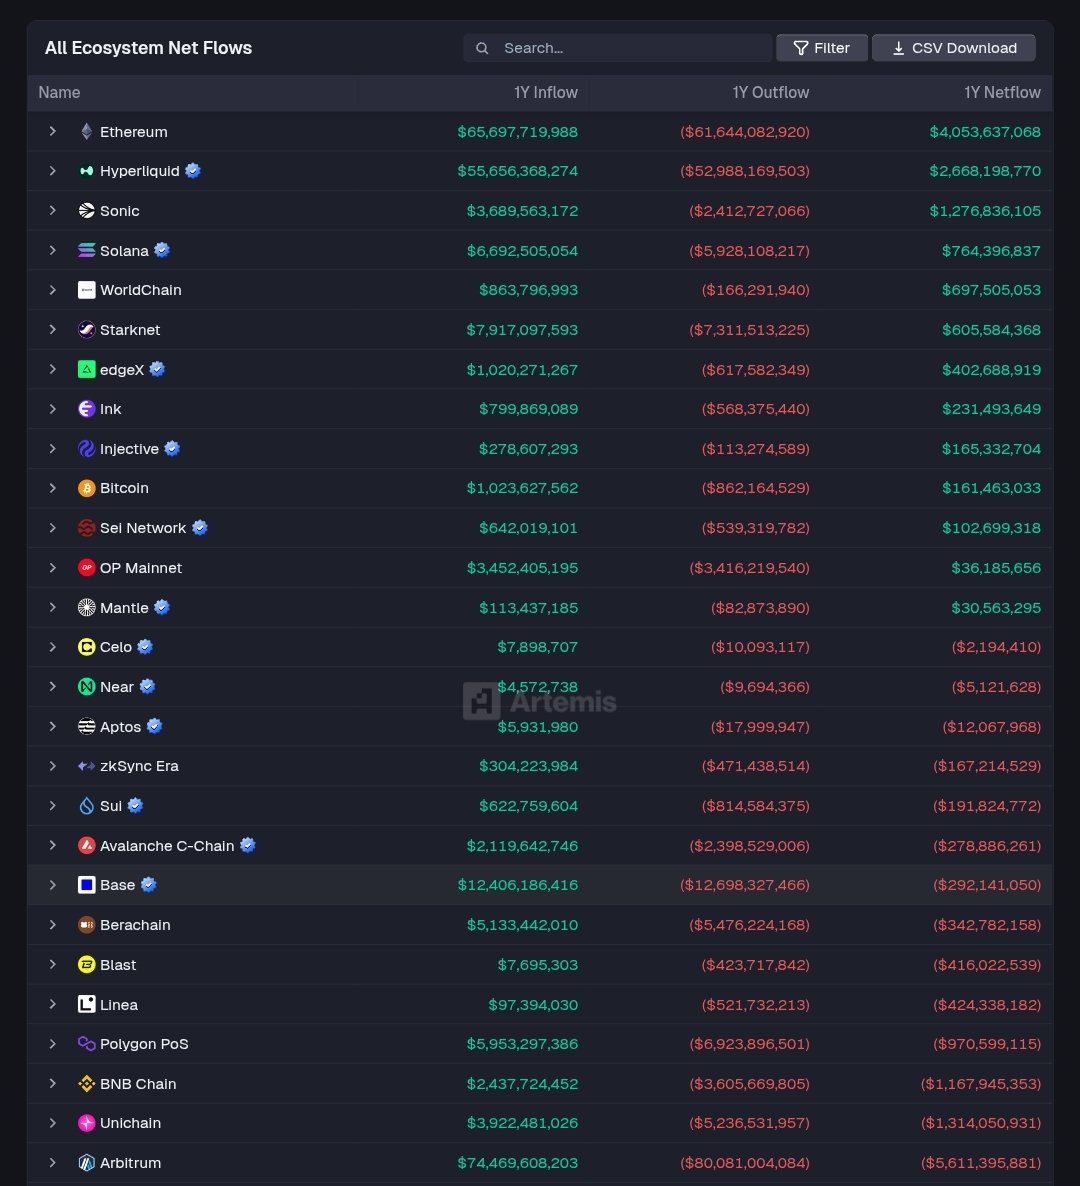This screenshot has height=1186, width=1080.
Task: Click the Berachain logo icon
Action: point(86,925)
